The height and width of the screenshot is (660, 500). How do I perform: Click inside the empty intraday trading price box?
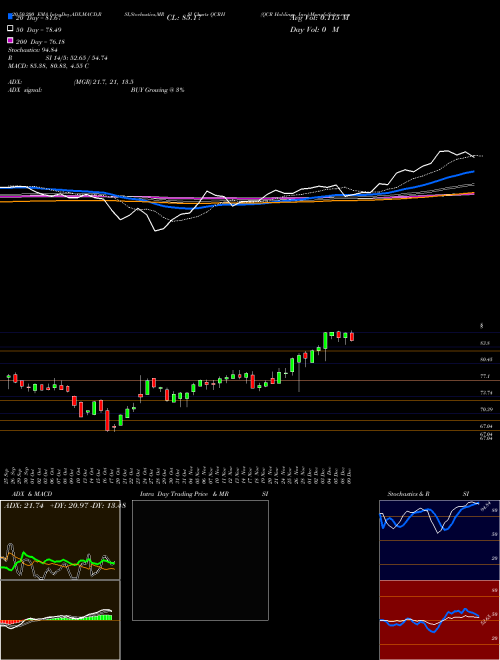click(x=200, y=560)
